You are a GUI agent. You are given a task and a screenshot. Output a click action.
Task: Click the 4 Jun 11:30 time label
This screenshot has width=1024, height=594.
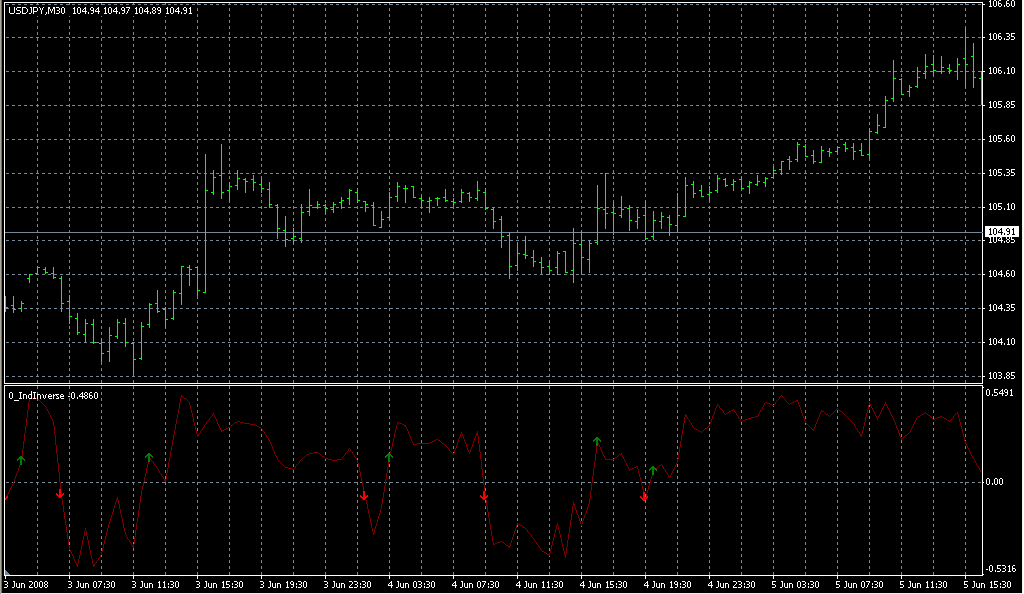(x=539, y=584)
